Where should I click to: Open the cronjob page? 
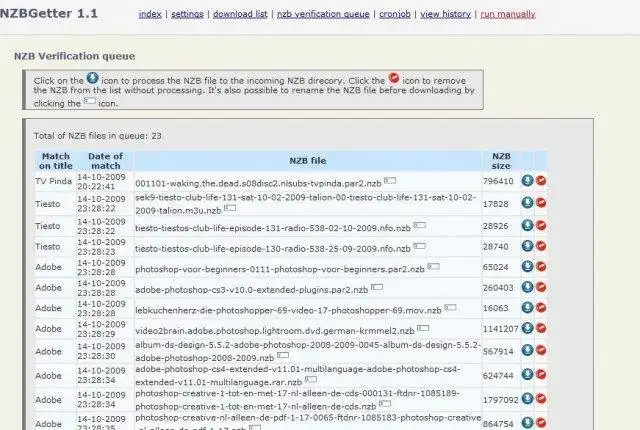pyautogui.click(x=395, y=14)
